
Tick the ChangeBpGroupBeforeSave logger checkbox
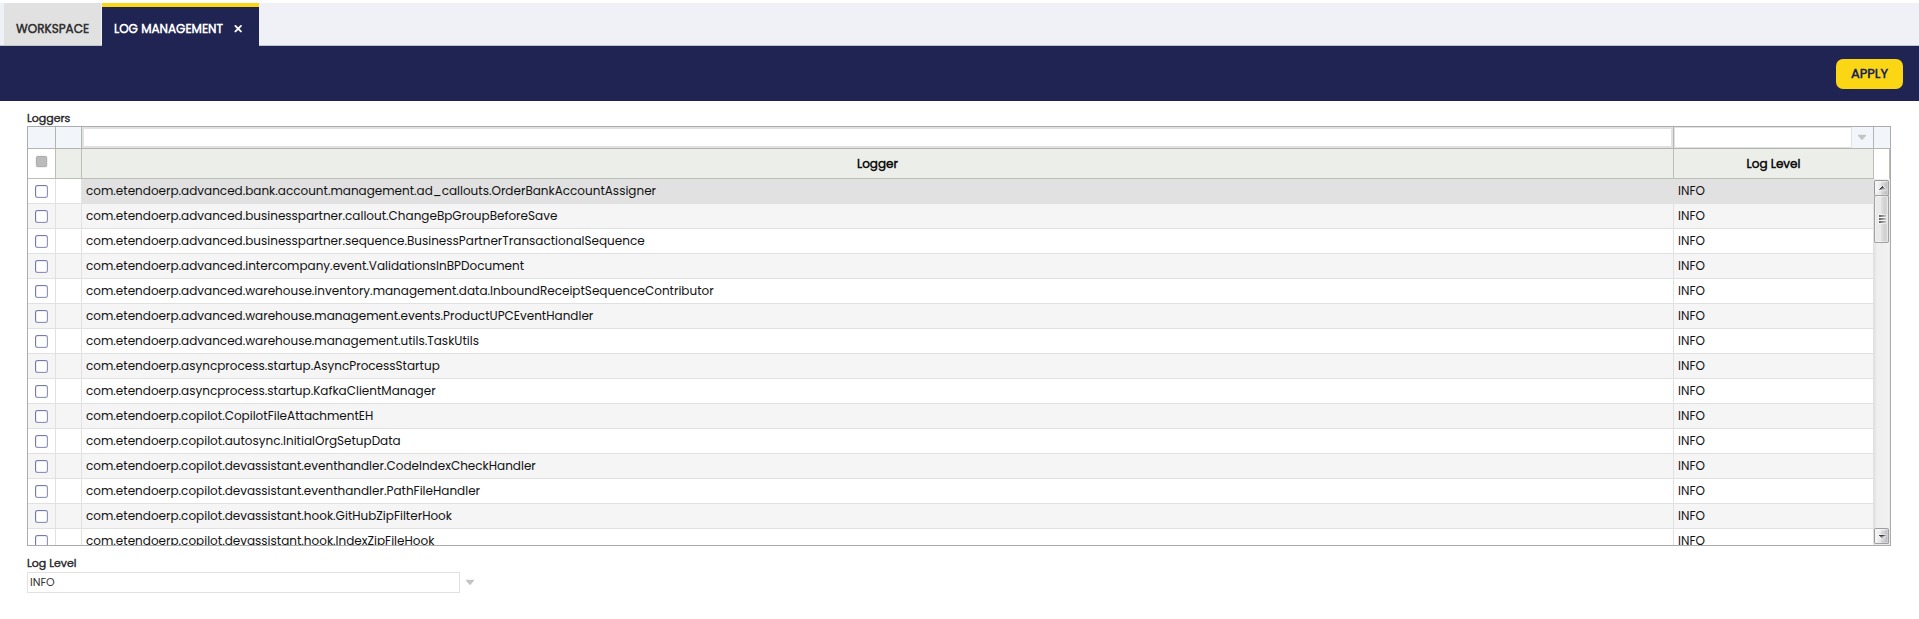[41, 216]
